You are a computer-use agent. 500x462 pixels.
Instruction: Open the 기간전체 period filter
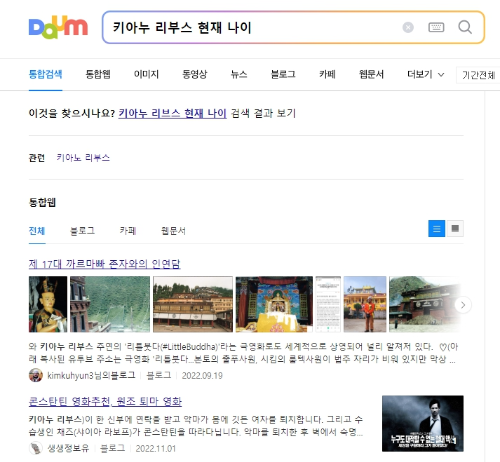coord(478,75)
